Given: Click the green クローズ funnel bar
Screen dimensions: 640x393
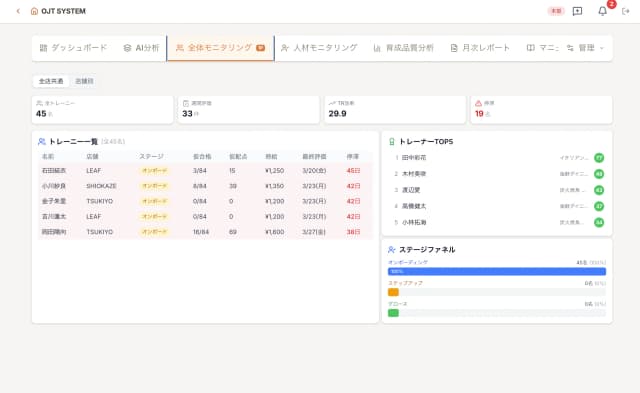Looking at the screenshot, I should 393,313.
